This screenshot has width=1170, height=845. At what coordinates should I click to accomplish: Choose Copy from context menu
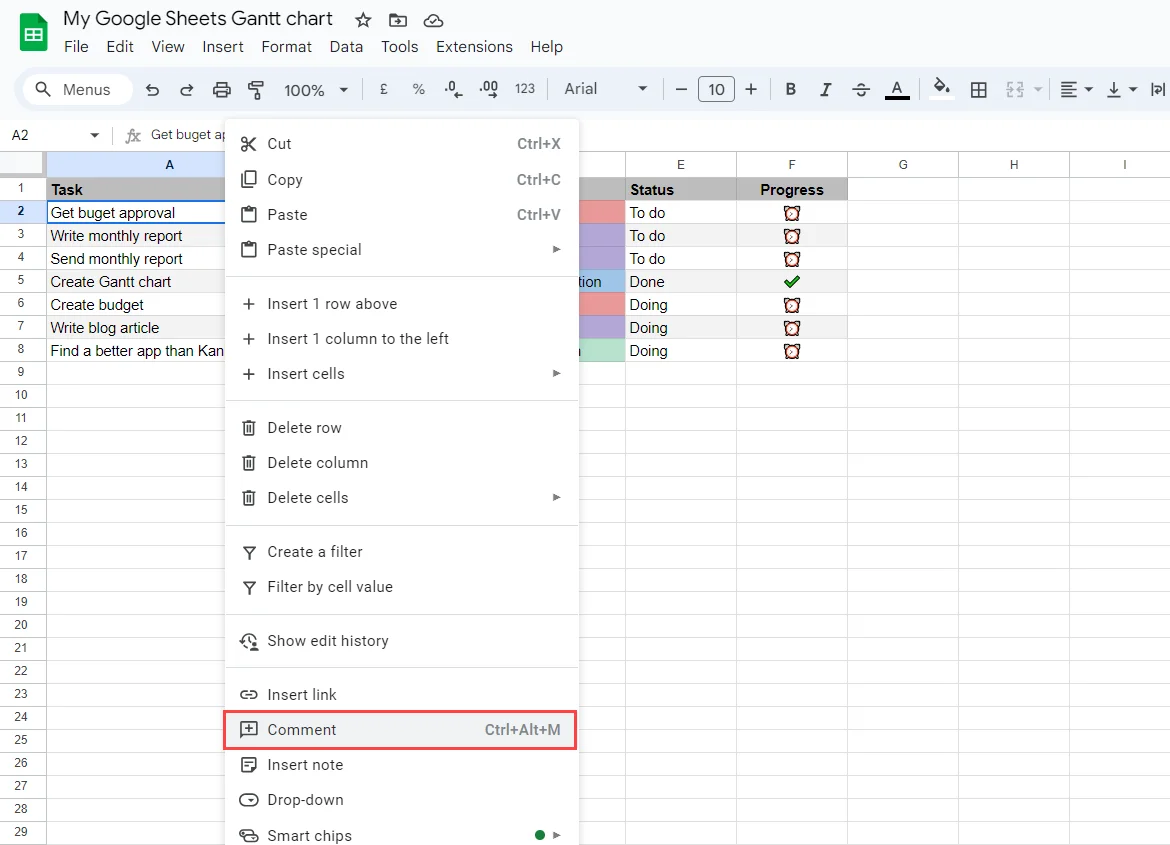click(401, 180)
